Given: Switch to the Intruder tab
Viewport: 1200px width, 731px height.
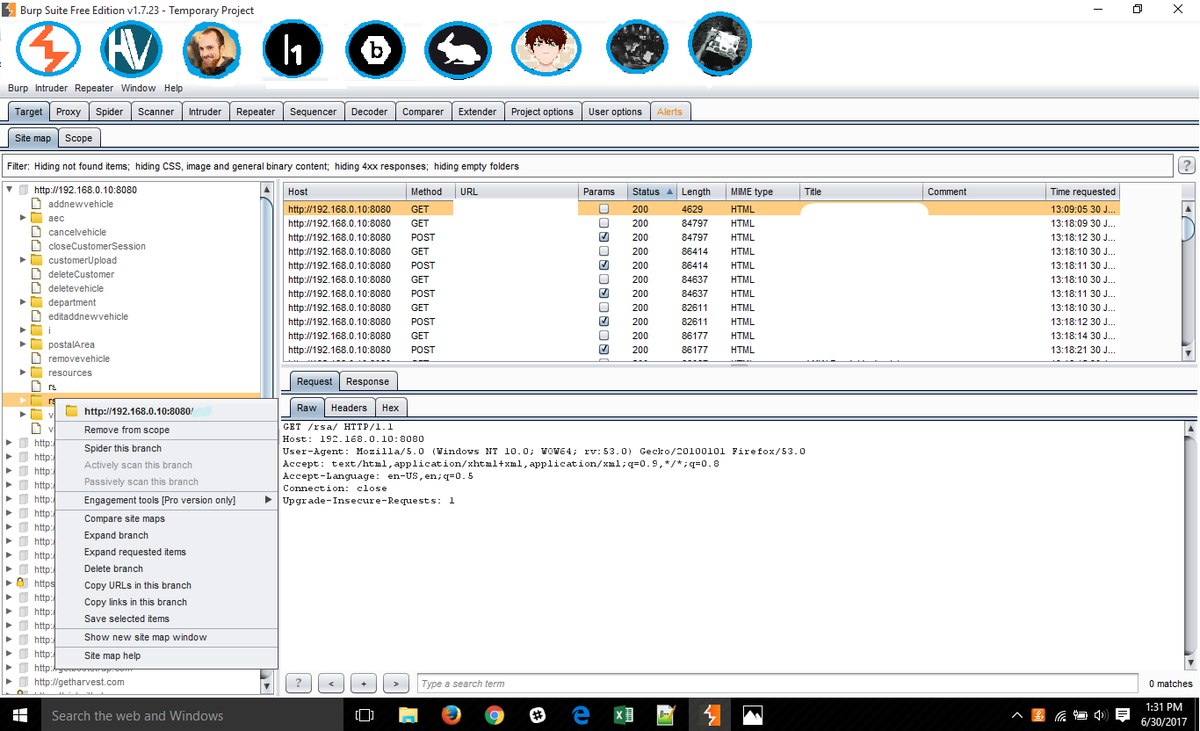Looking at the screenshot, I should point(205,112).
